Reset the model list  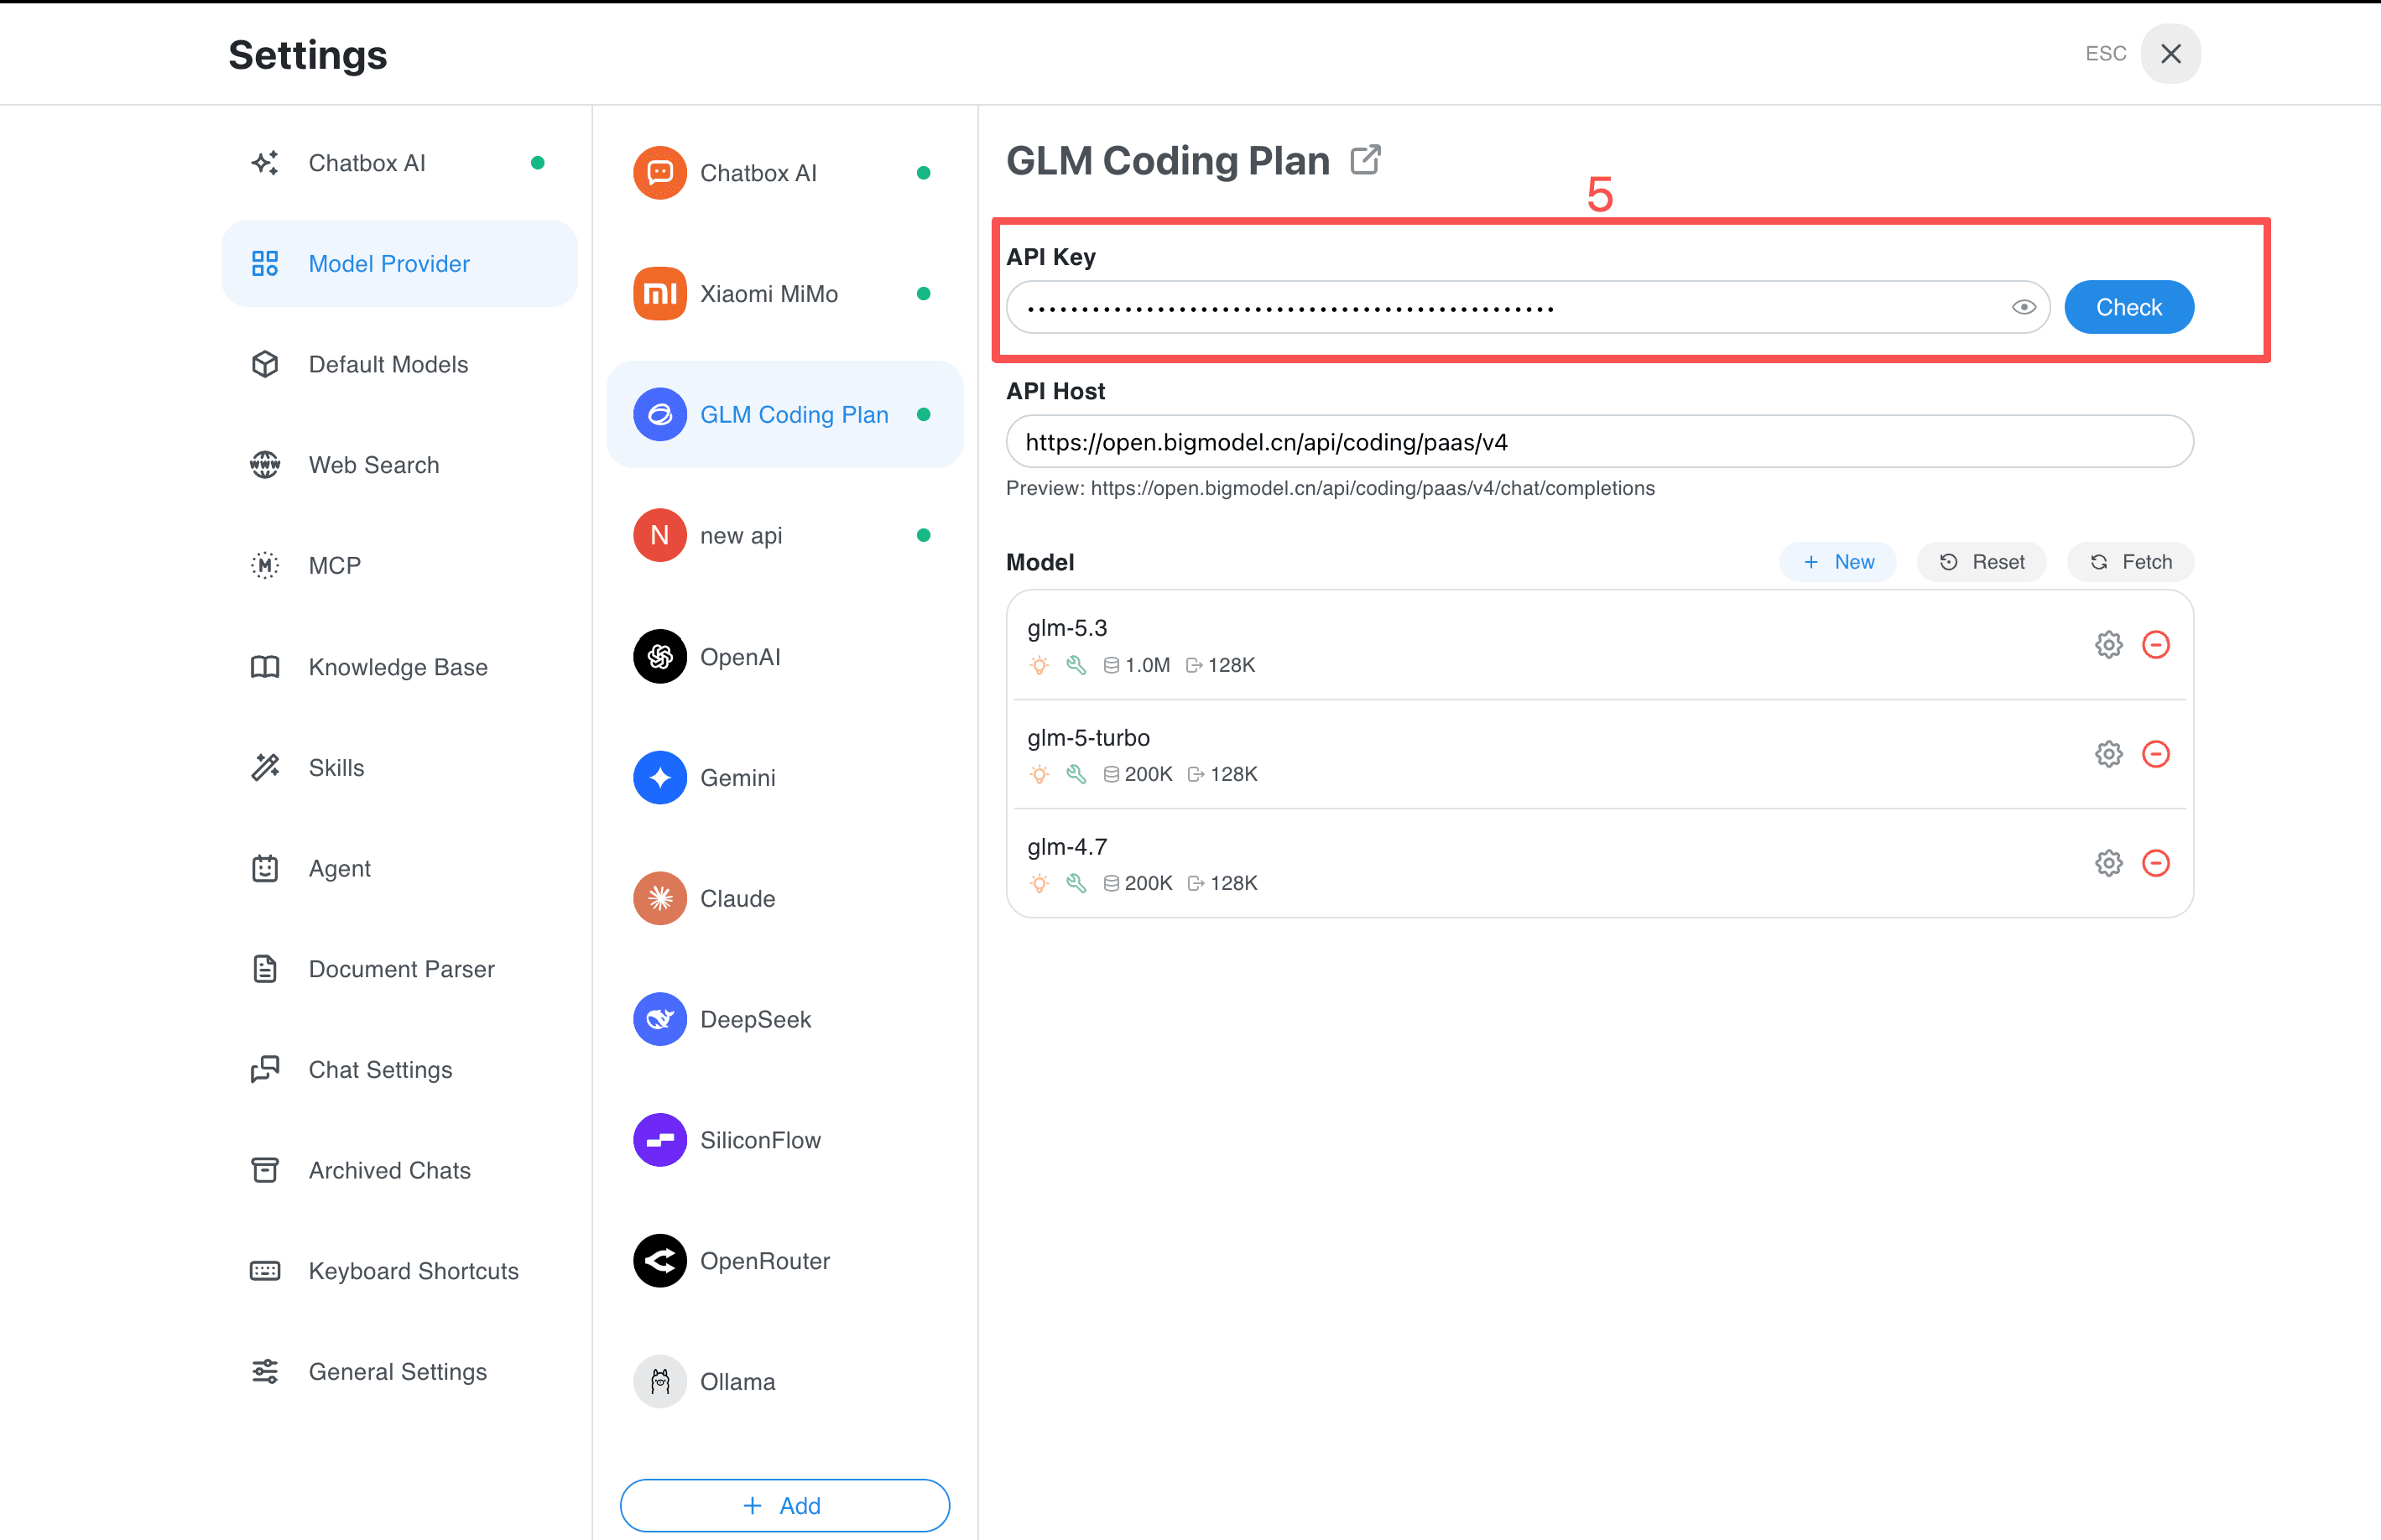coord(1981,562)
